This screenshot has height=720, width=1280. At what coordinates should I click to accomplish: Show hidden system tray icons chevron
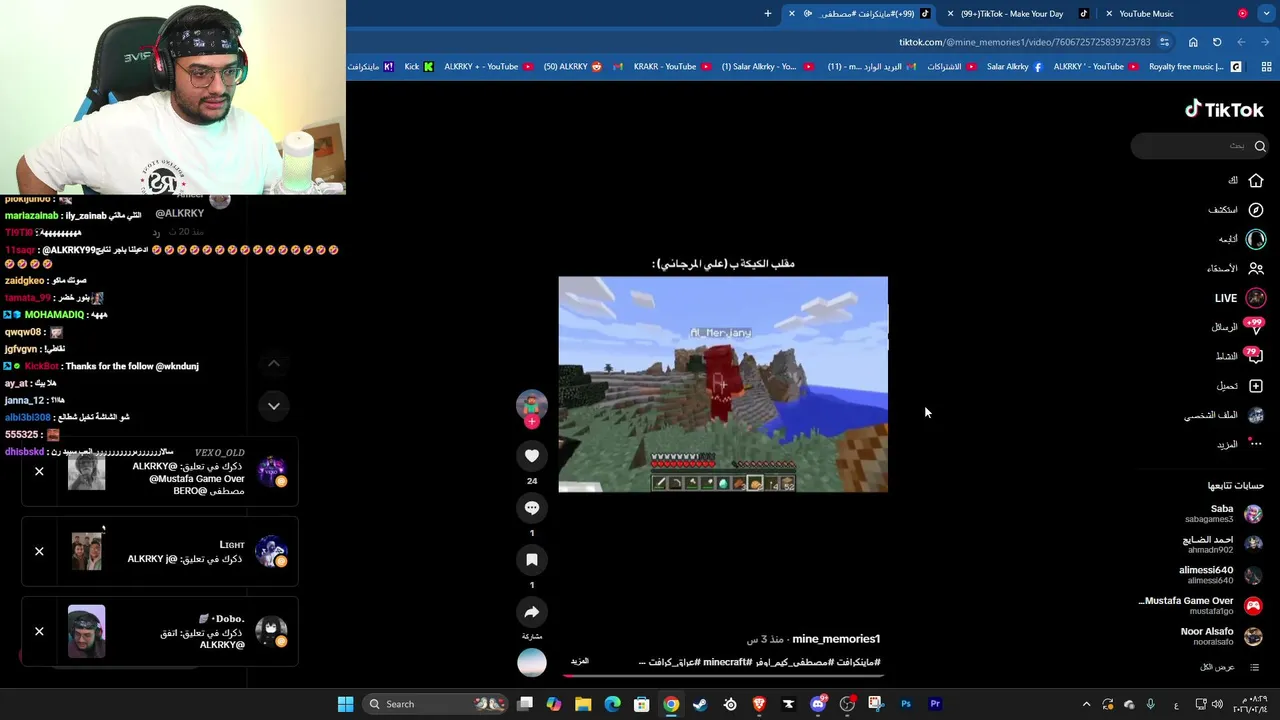point(1086,704)
